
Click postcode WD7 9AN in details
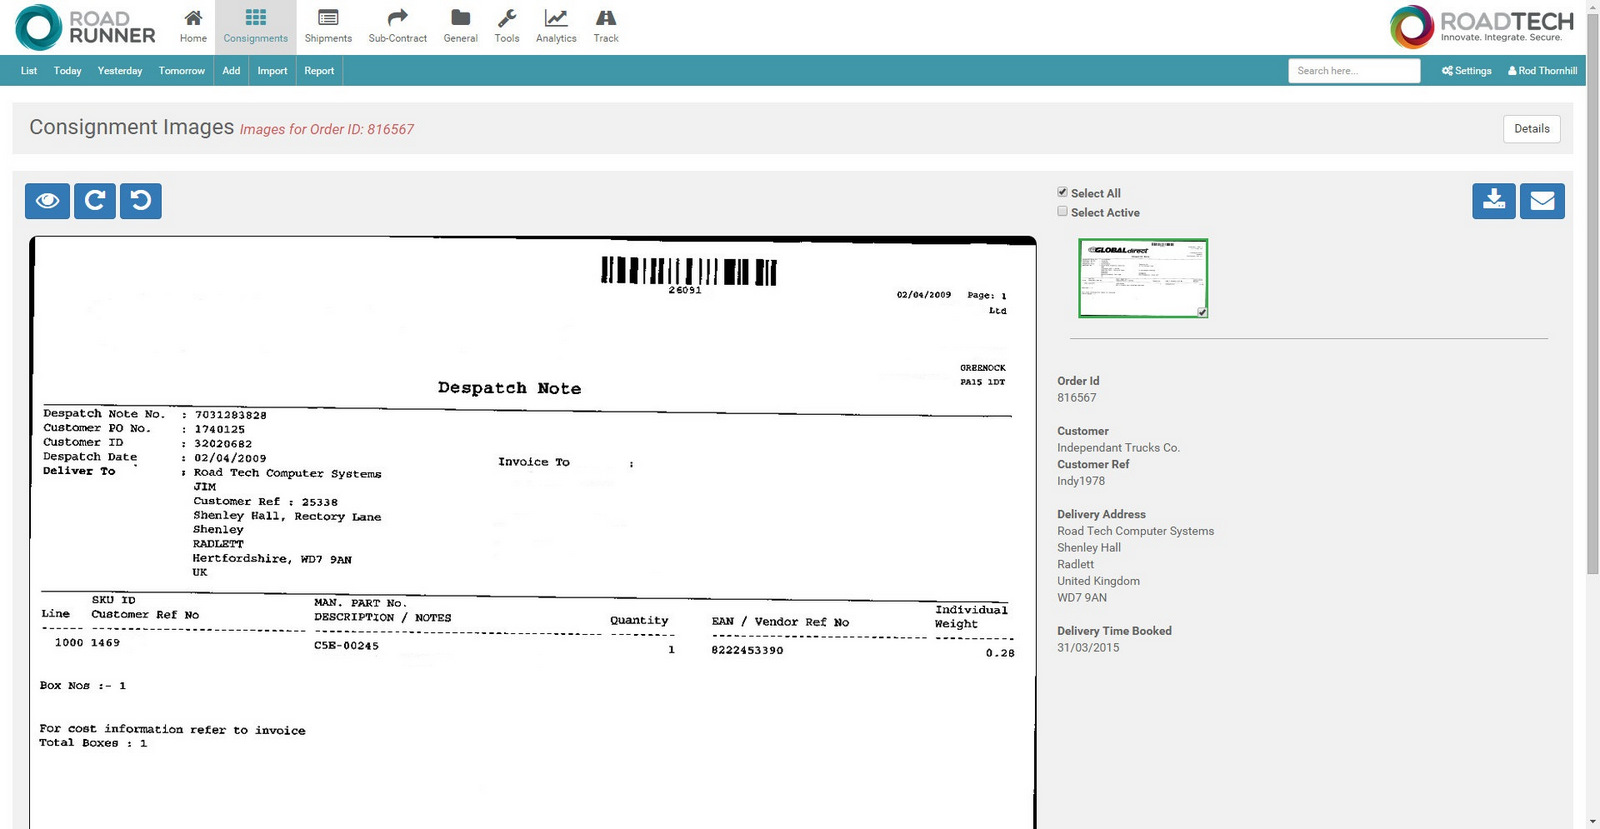[1082, 598]
